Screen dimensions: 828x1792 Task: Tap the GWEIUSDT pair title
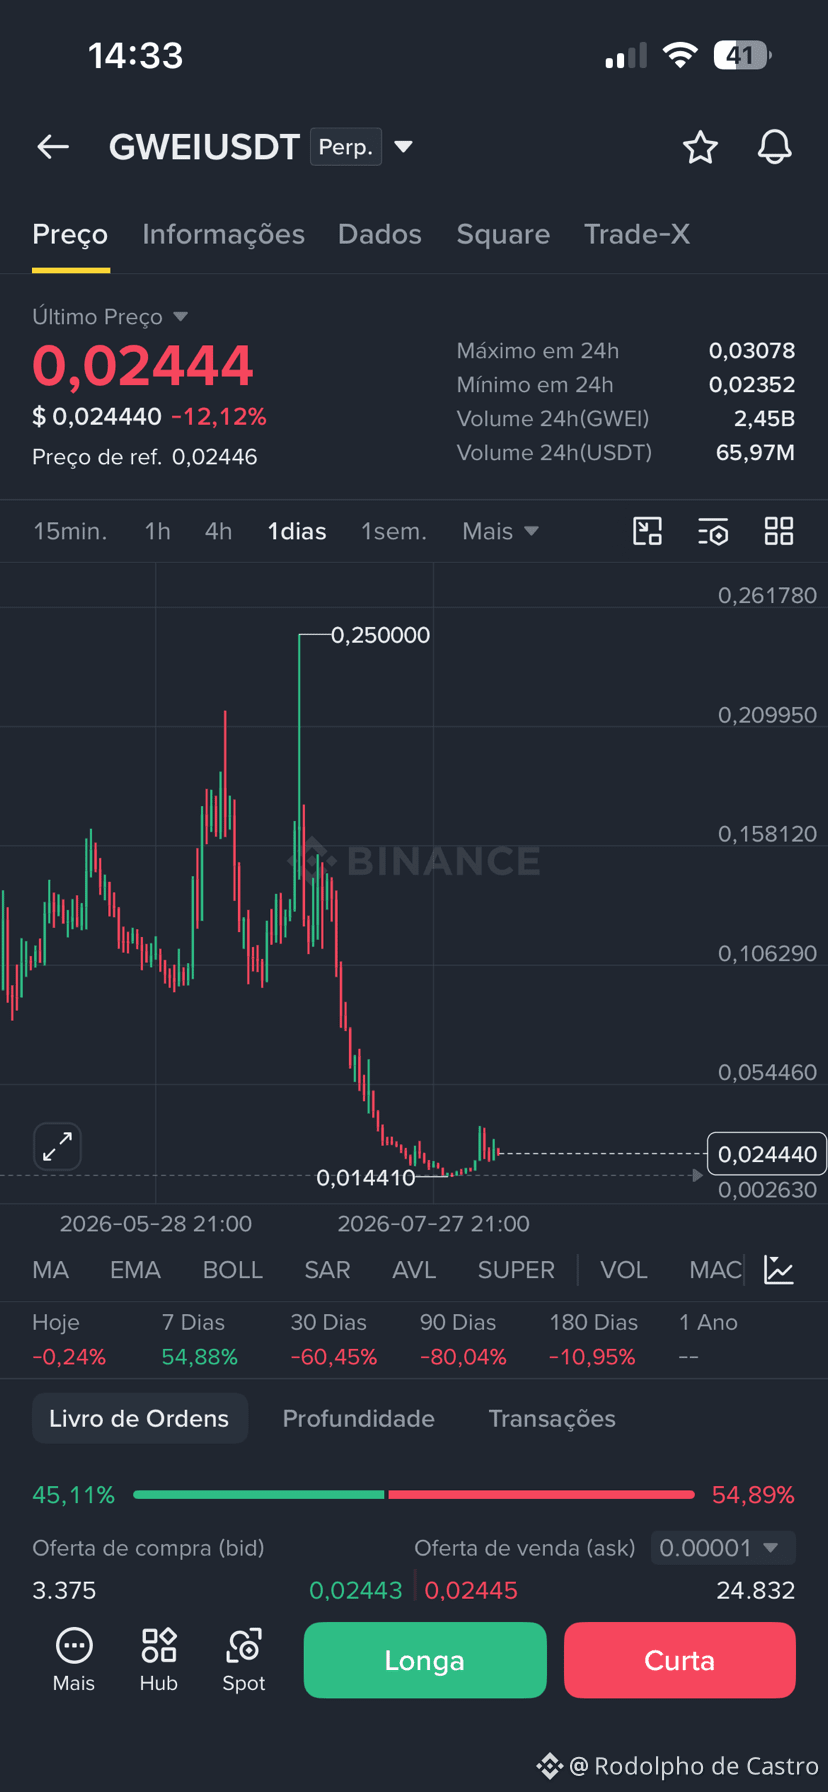[204, 147]
